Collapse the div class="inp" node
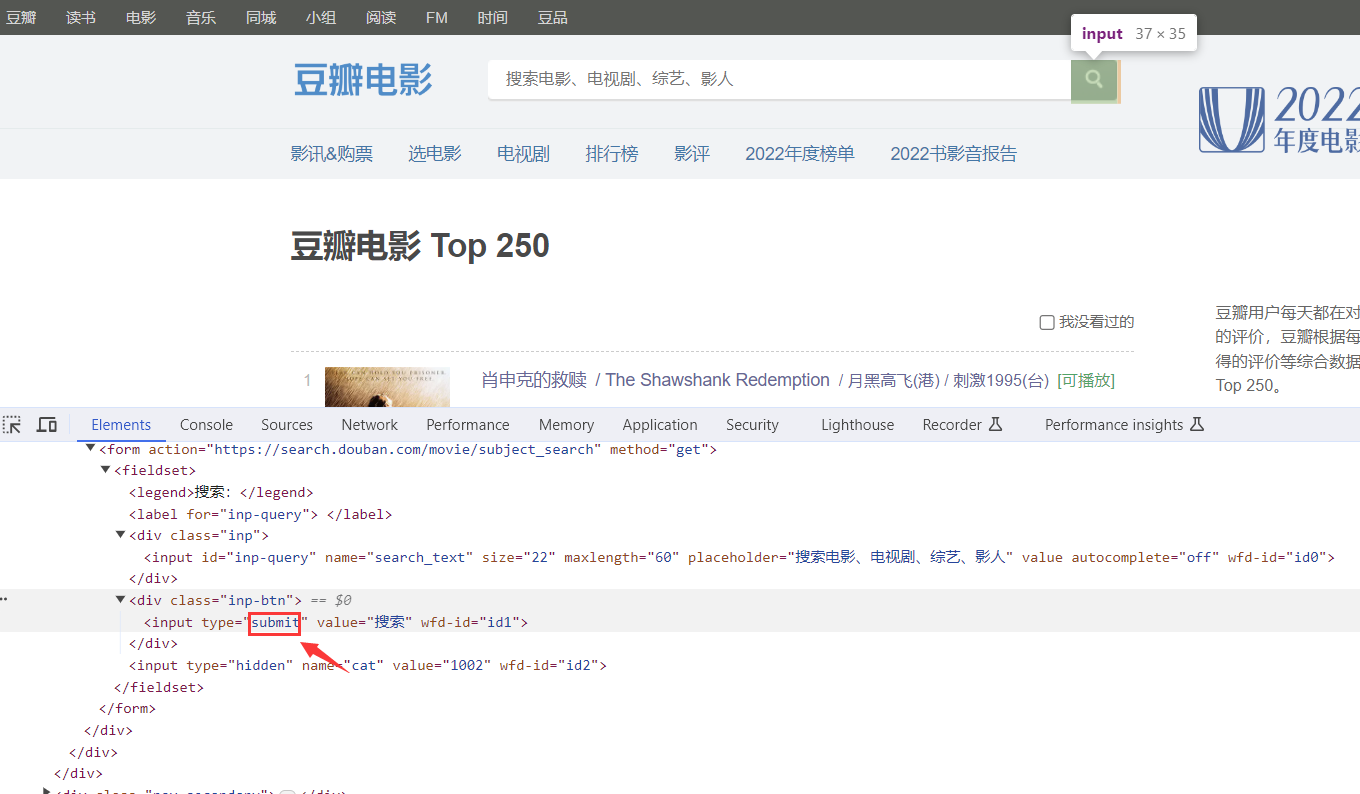 click(x=120, y=535)
